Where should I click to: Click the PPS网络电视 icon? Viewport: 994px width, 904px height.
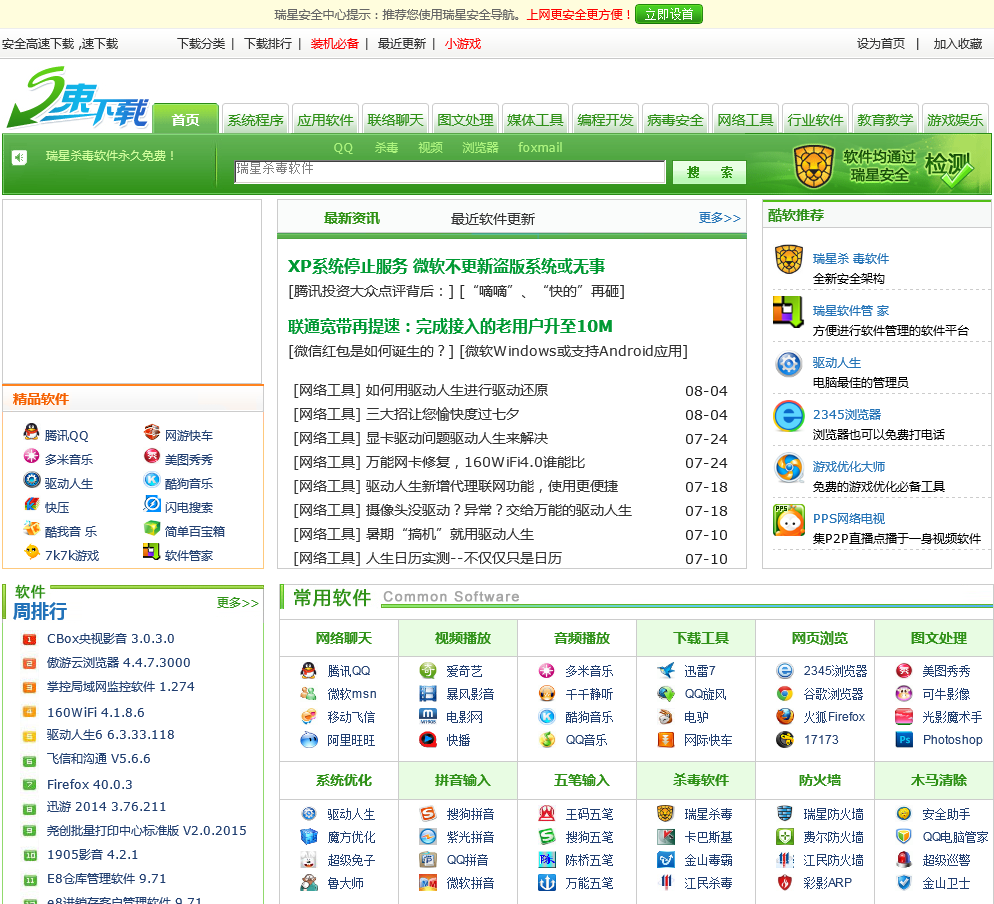pyautogui.click(x=789, y=520)
